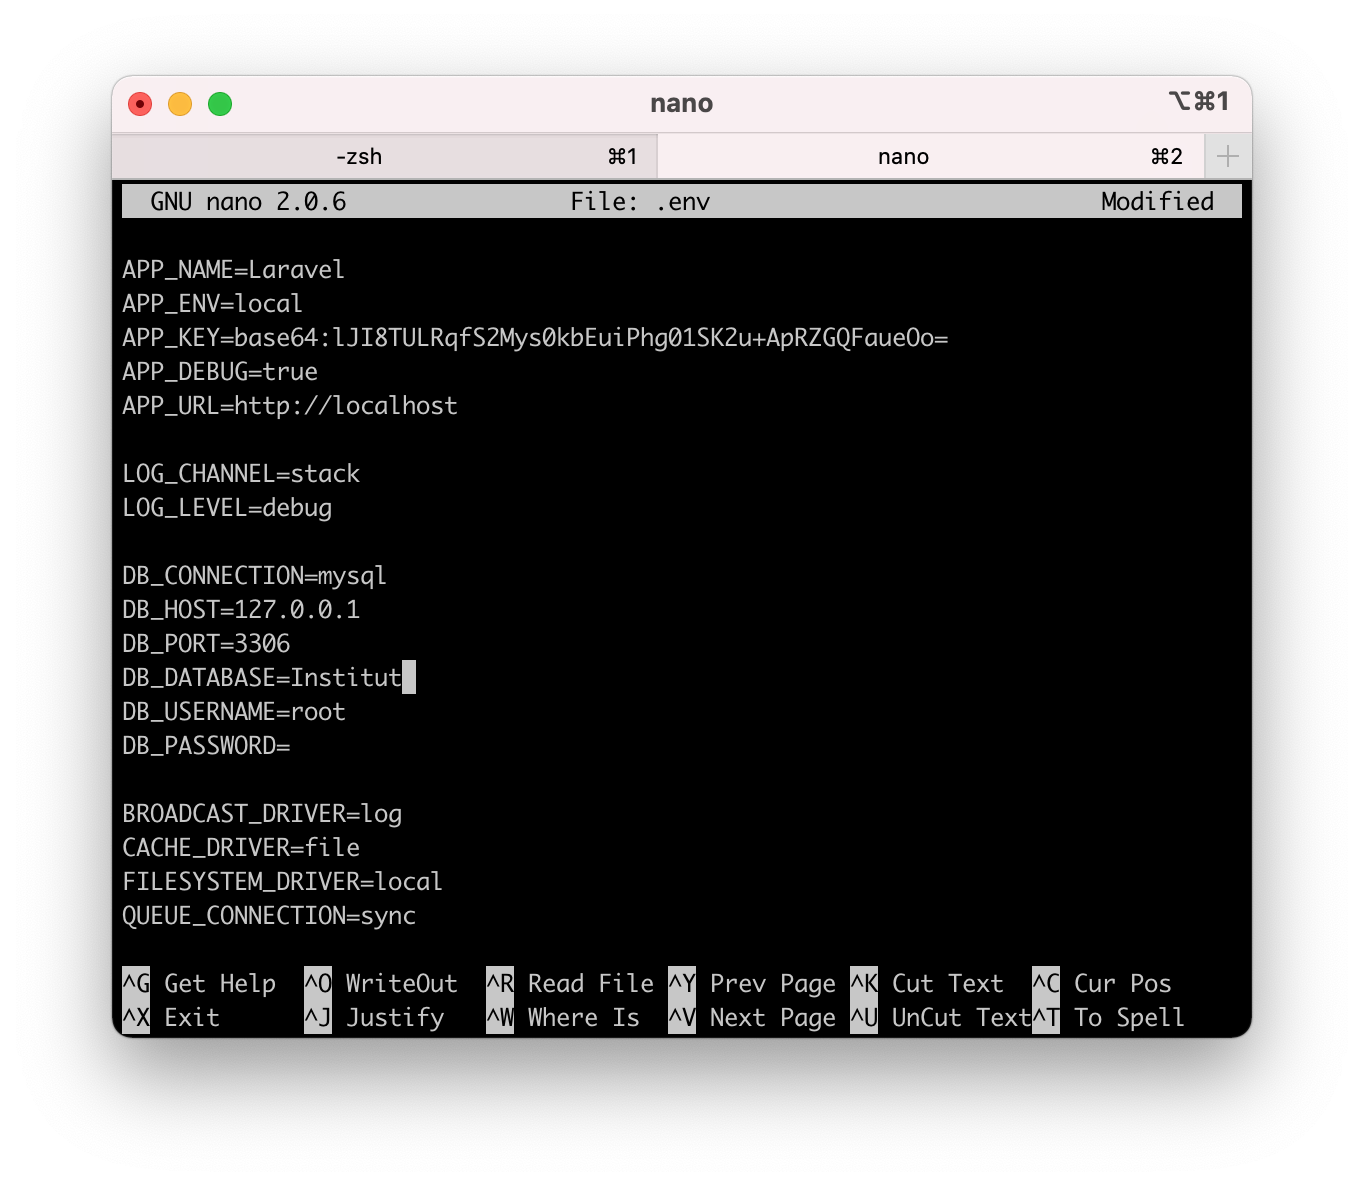Click the QUEUE_CONNECTION=sync line
The height and width of the screenshot is (1186, 1364).
[269, 915]
